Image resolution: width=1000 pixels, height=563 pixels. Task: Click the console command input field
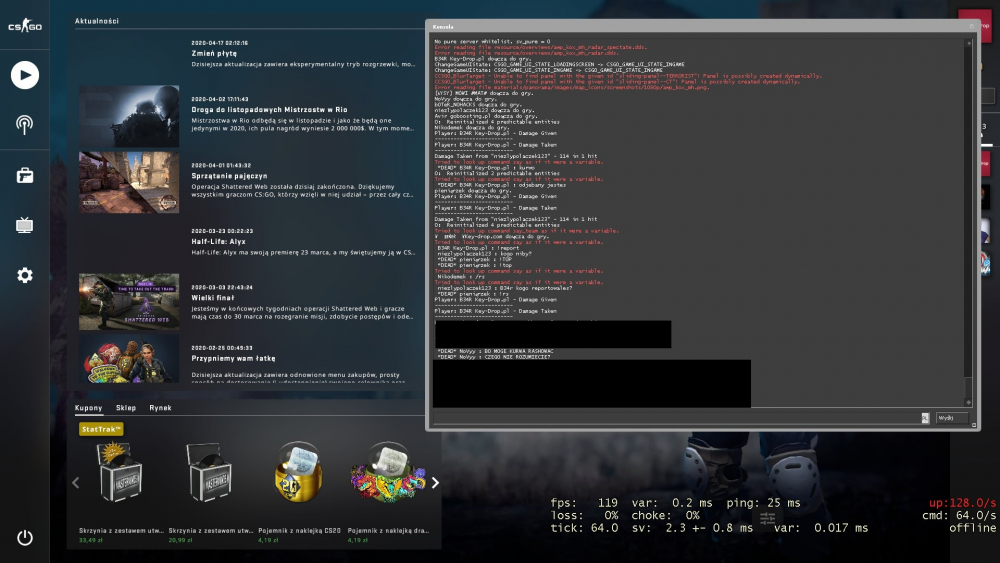[x=675, y=418]
